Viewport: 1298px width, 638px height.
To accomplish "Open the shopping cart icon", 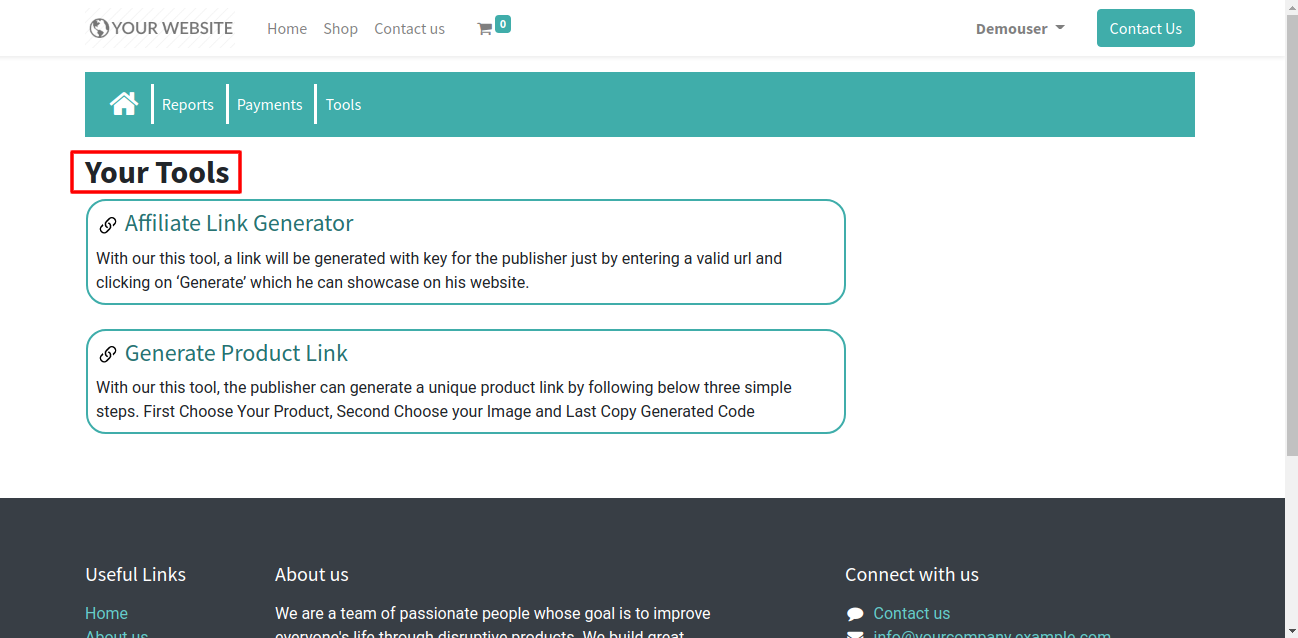I will pyautogui.click(x=485, y=30).
